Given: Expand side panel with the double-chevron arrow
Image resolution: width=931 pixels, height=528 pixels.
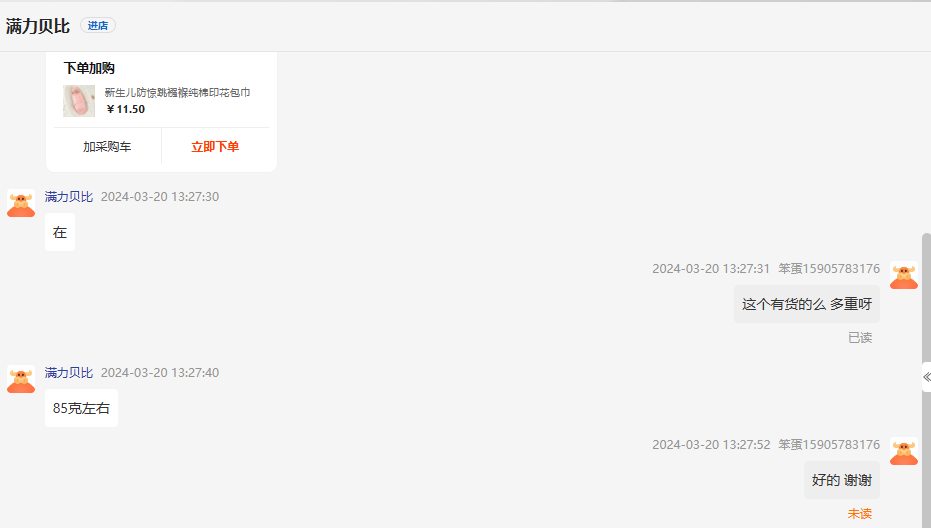Looking at the screenshot, I should [926, 377].
